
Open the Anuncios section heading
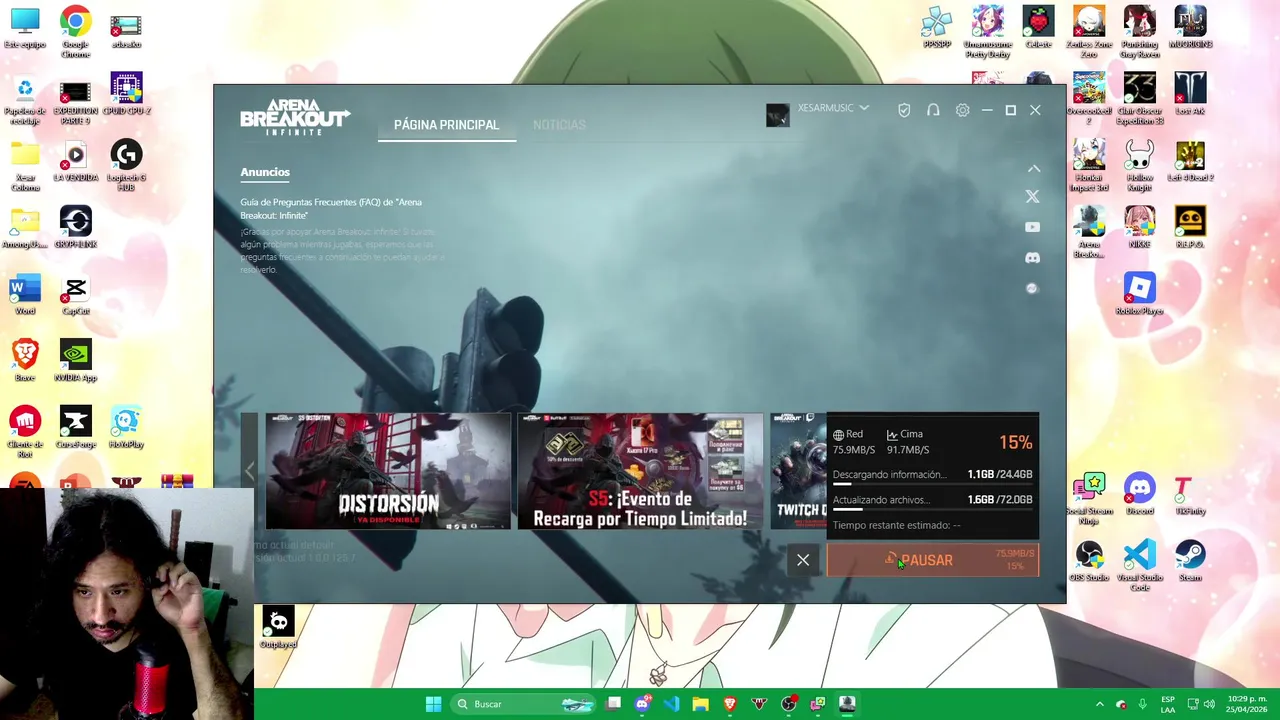click(265, 172)
